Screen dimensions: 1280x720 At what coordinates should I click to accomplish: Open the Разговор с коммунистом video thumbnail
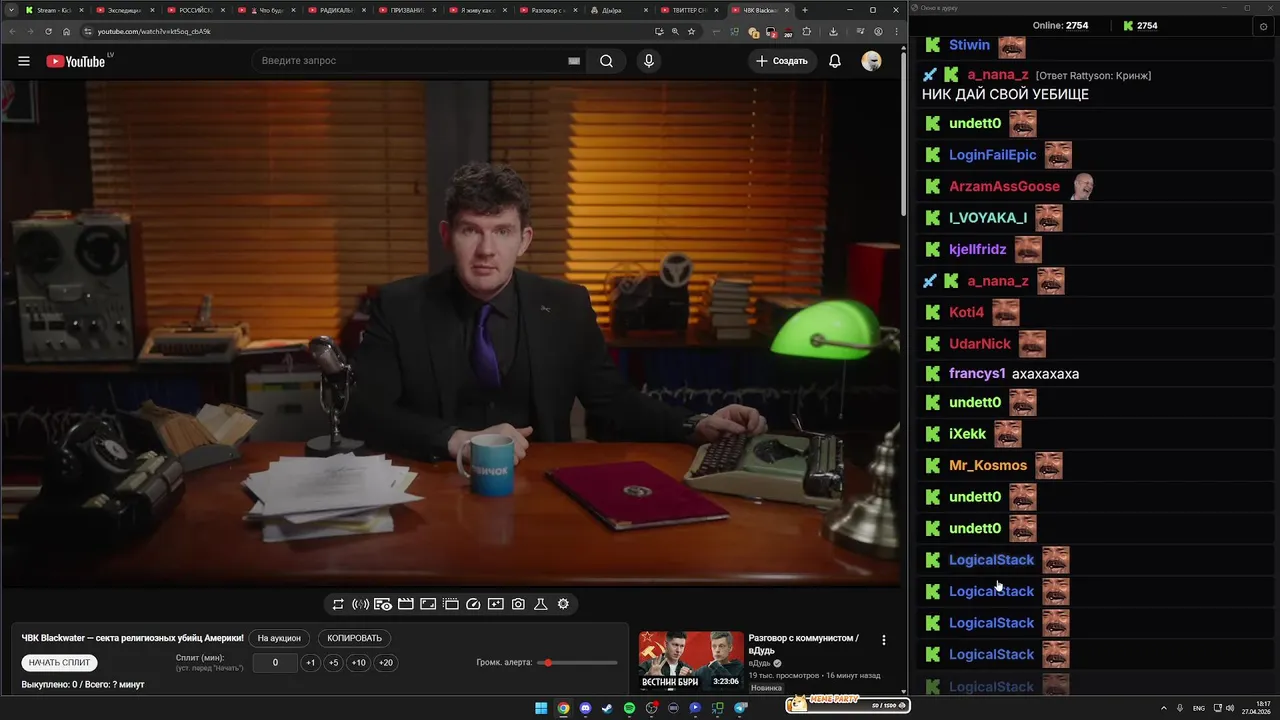tap(692, 661)
